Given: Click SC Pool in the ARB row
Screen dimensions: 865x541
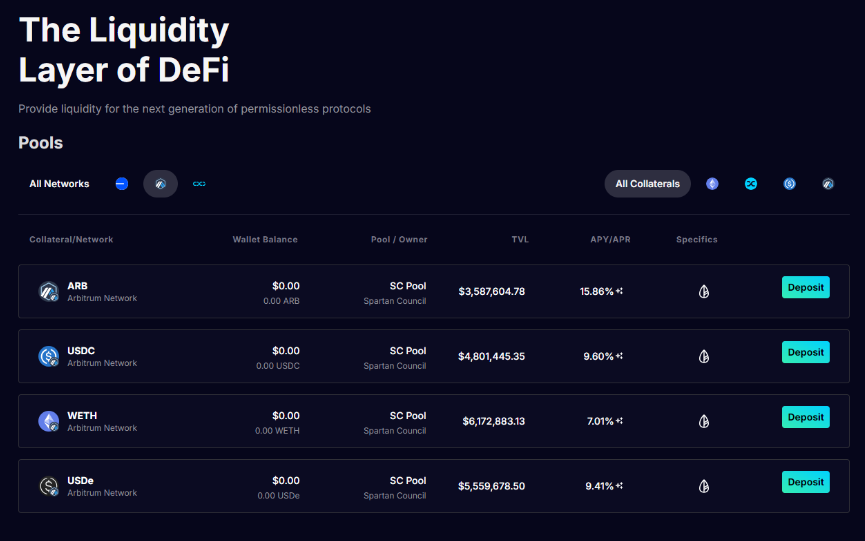Looking at the screenshot, I should [x=408, y=286].
